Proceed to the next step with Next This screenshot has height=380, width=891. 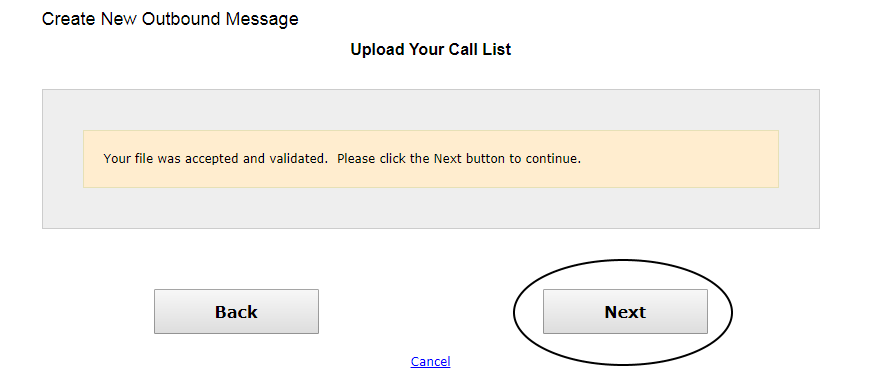click(625, 311)
